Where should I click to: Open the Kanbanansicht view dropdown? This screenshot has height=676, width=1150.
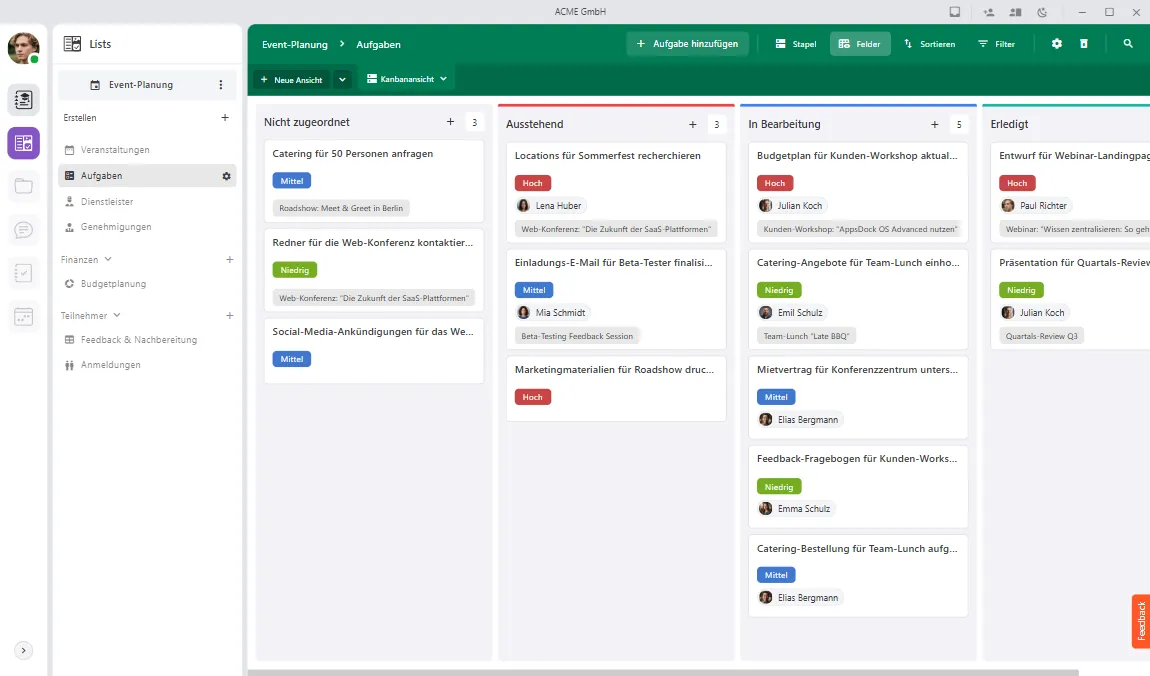406,79
